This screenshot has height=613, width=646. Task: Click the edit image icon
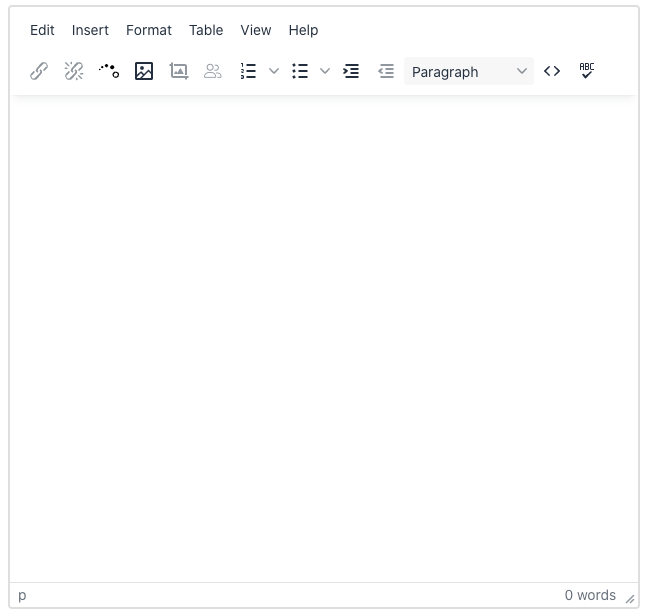[179, 71]
